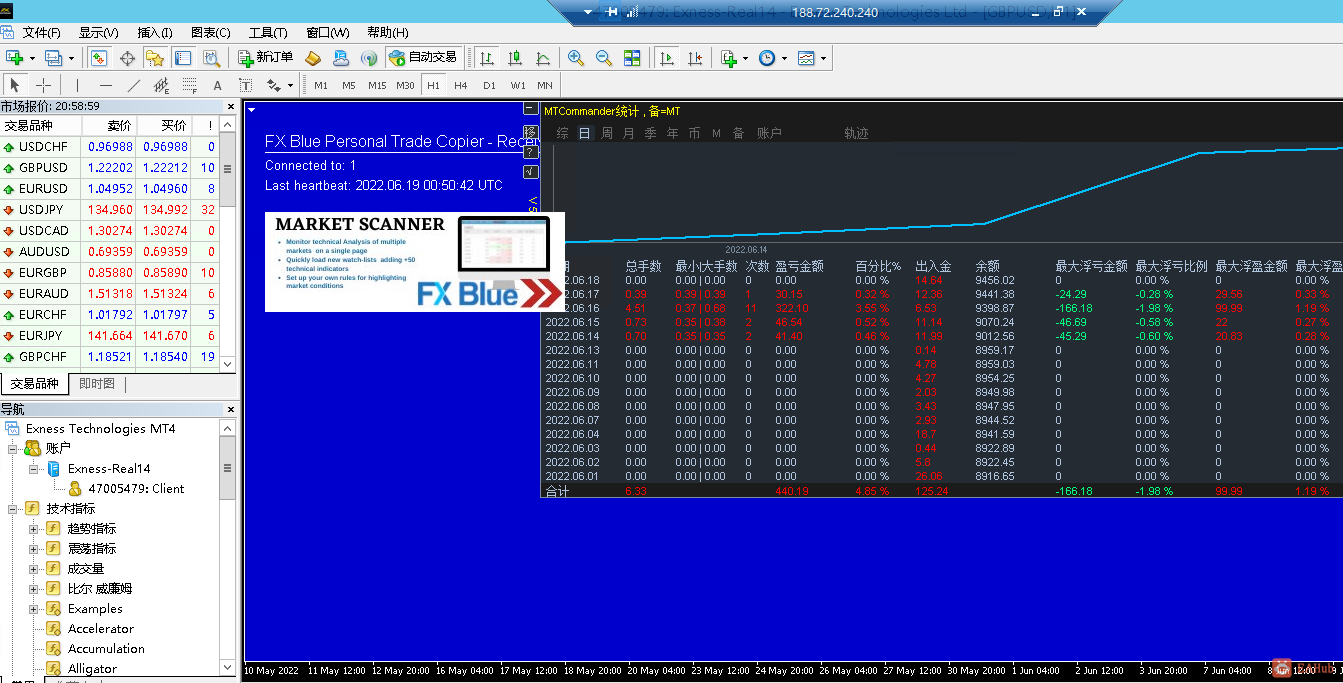Switch to M1 timeframe

point(321,85)
